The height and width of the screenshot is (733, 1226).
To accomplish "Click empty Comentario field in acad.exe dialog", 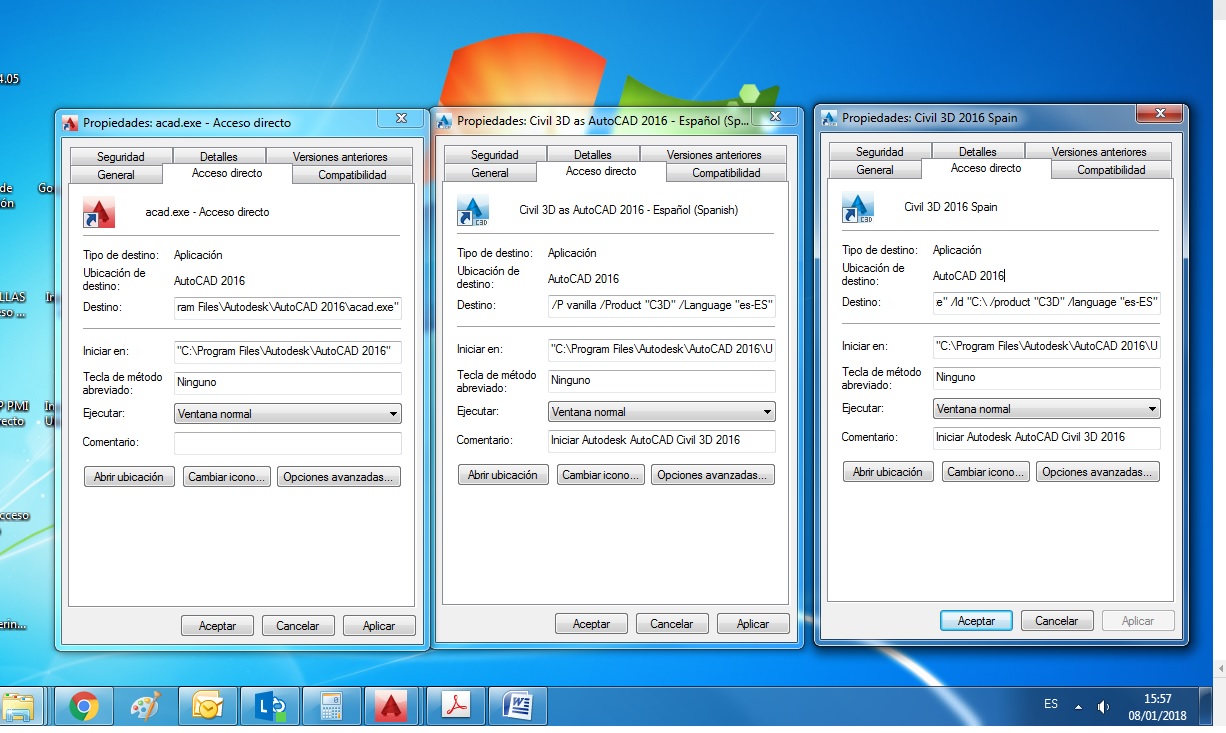I will coord(288,443).
